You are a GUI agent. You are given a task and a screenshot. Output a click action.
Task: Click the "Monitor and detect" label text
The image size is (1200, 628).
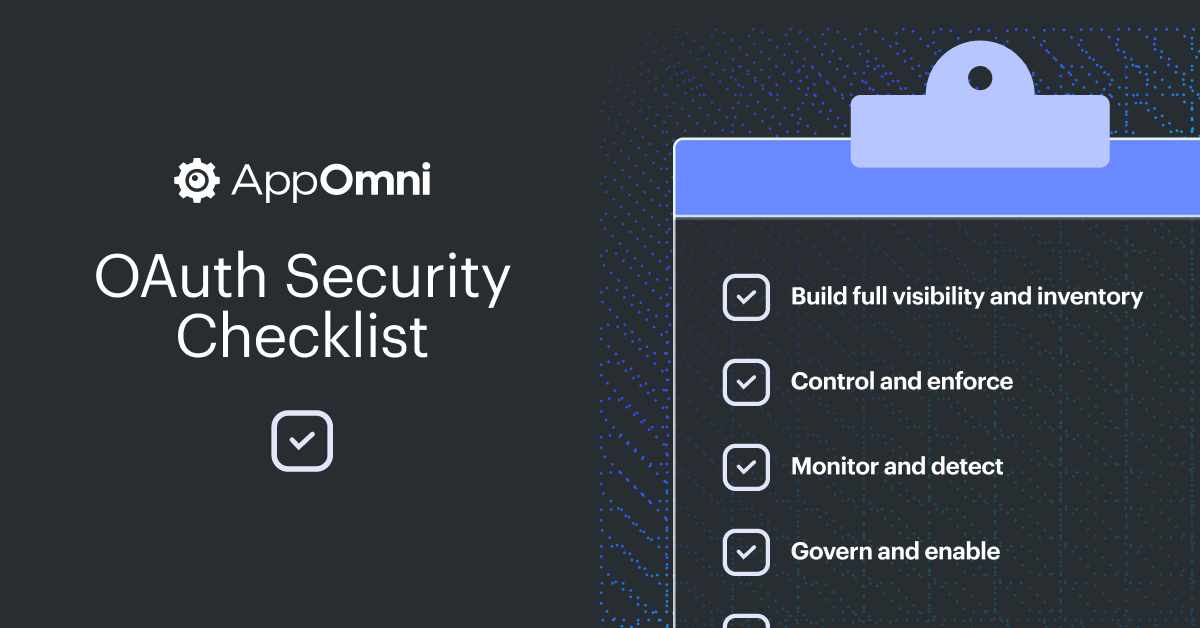tap(897, 466)
